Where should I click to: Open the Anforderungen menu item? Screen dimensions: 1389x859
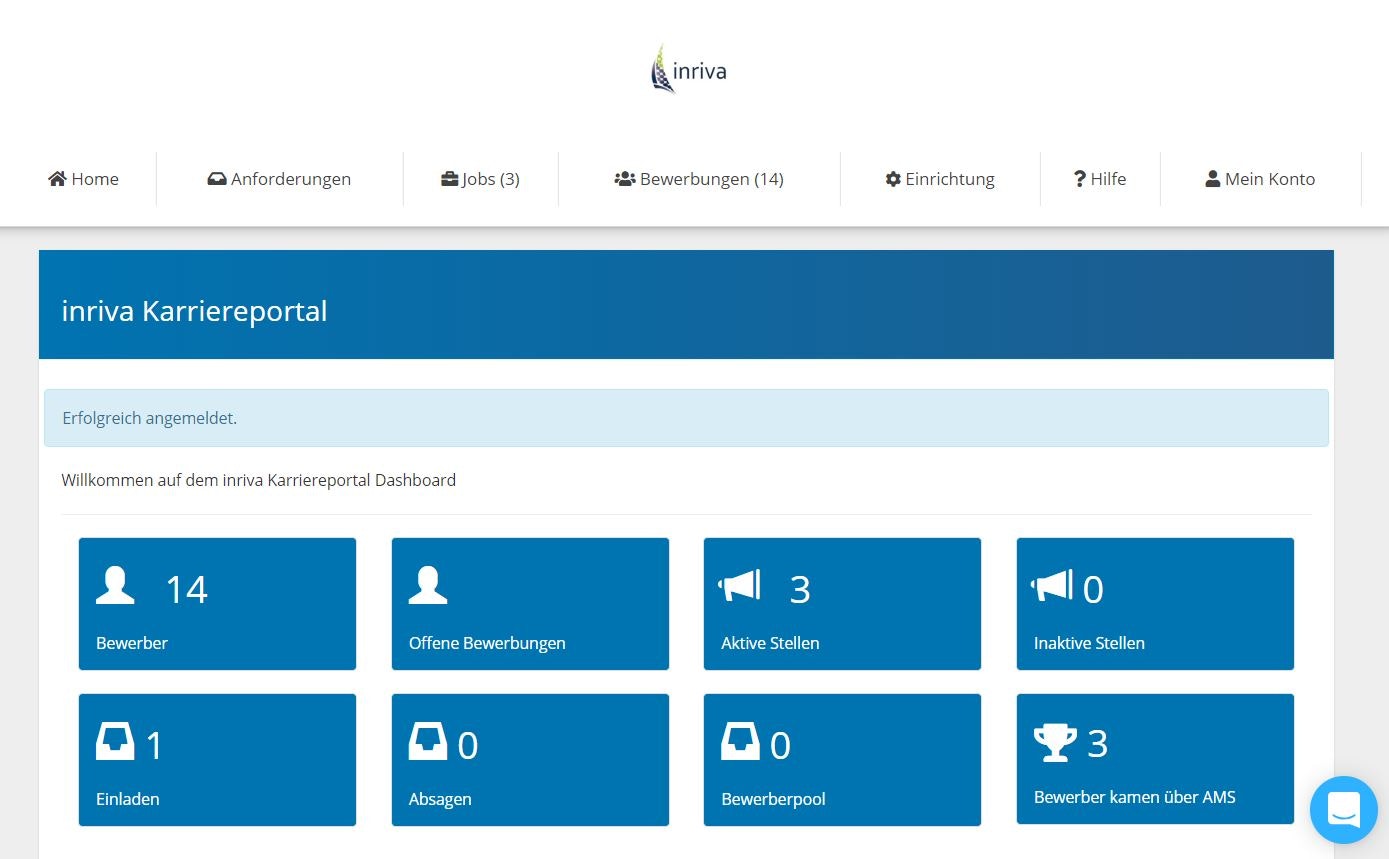tap(279, 179)
